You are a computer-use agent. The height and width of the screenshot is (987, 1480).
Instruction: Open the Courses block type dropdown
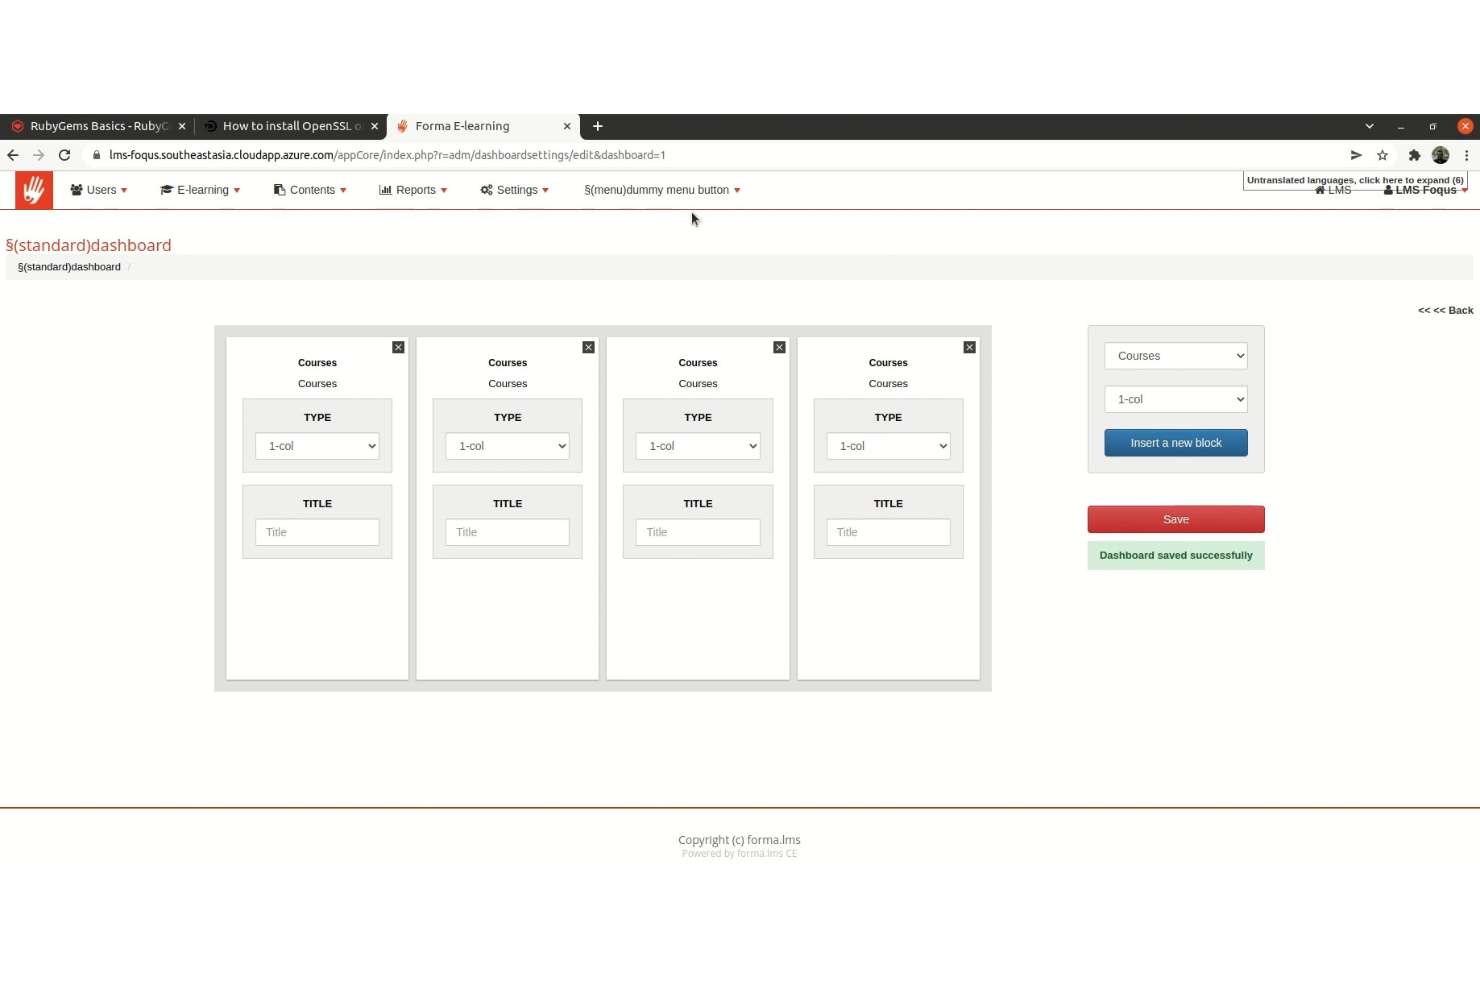point(1175,355)
